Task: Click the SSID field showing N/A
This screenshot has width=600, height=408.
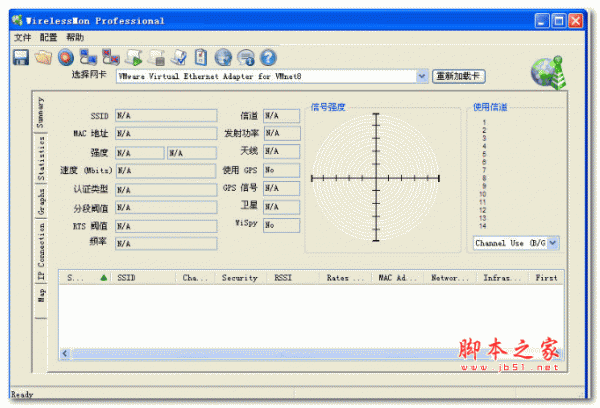Action: click(166, 116)
